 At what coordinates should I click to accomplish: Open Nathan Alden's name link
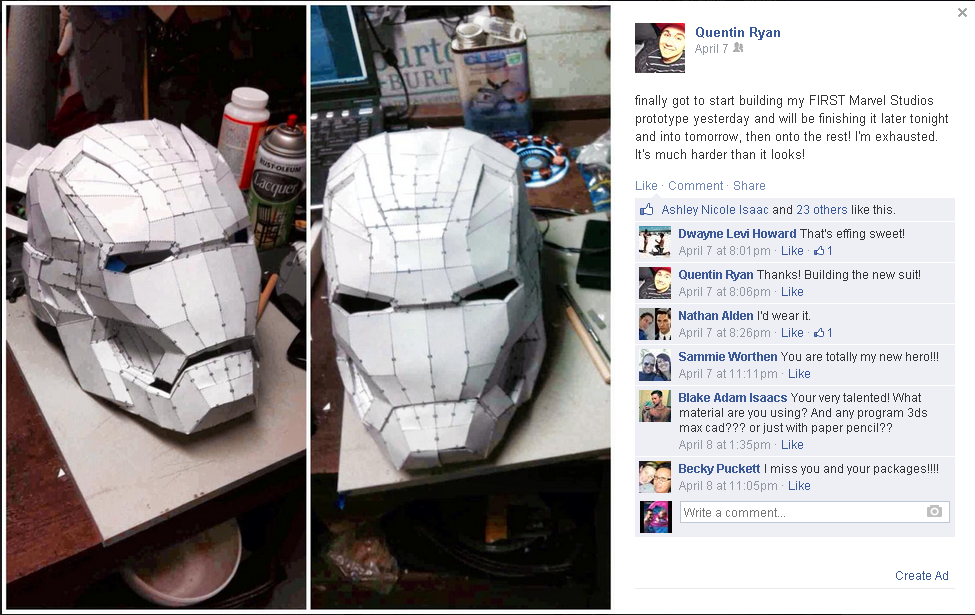point(716,315)
